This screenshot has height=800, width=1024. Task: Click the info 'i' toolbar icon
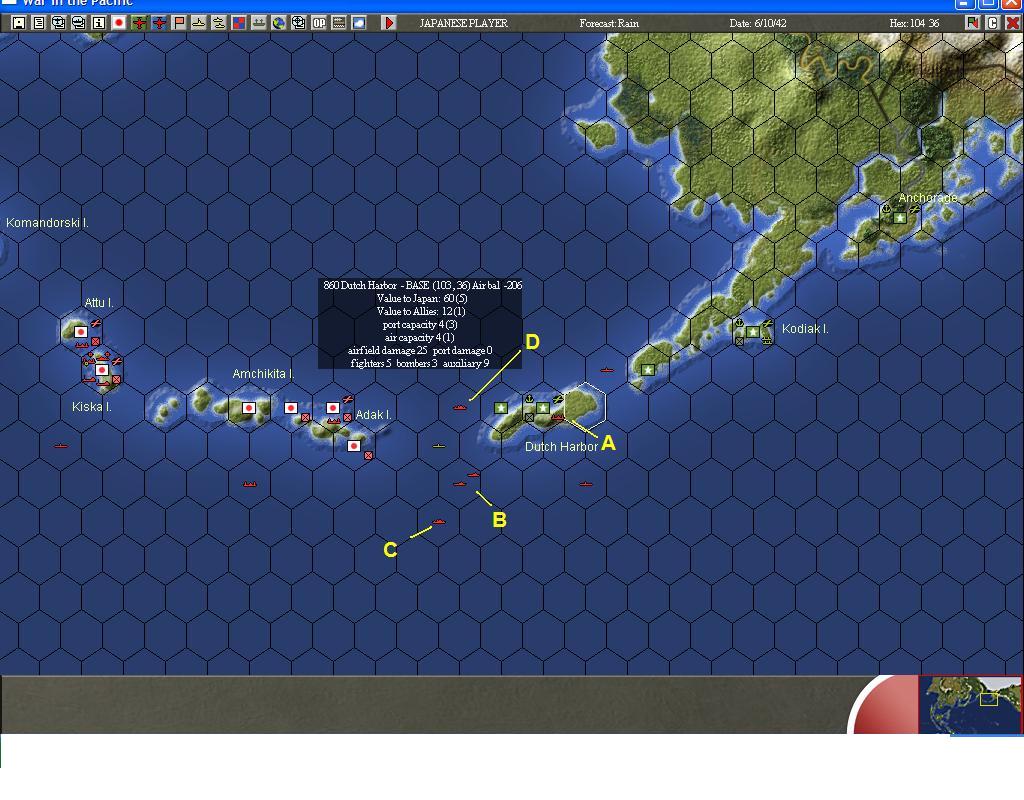point(99,23)
